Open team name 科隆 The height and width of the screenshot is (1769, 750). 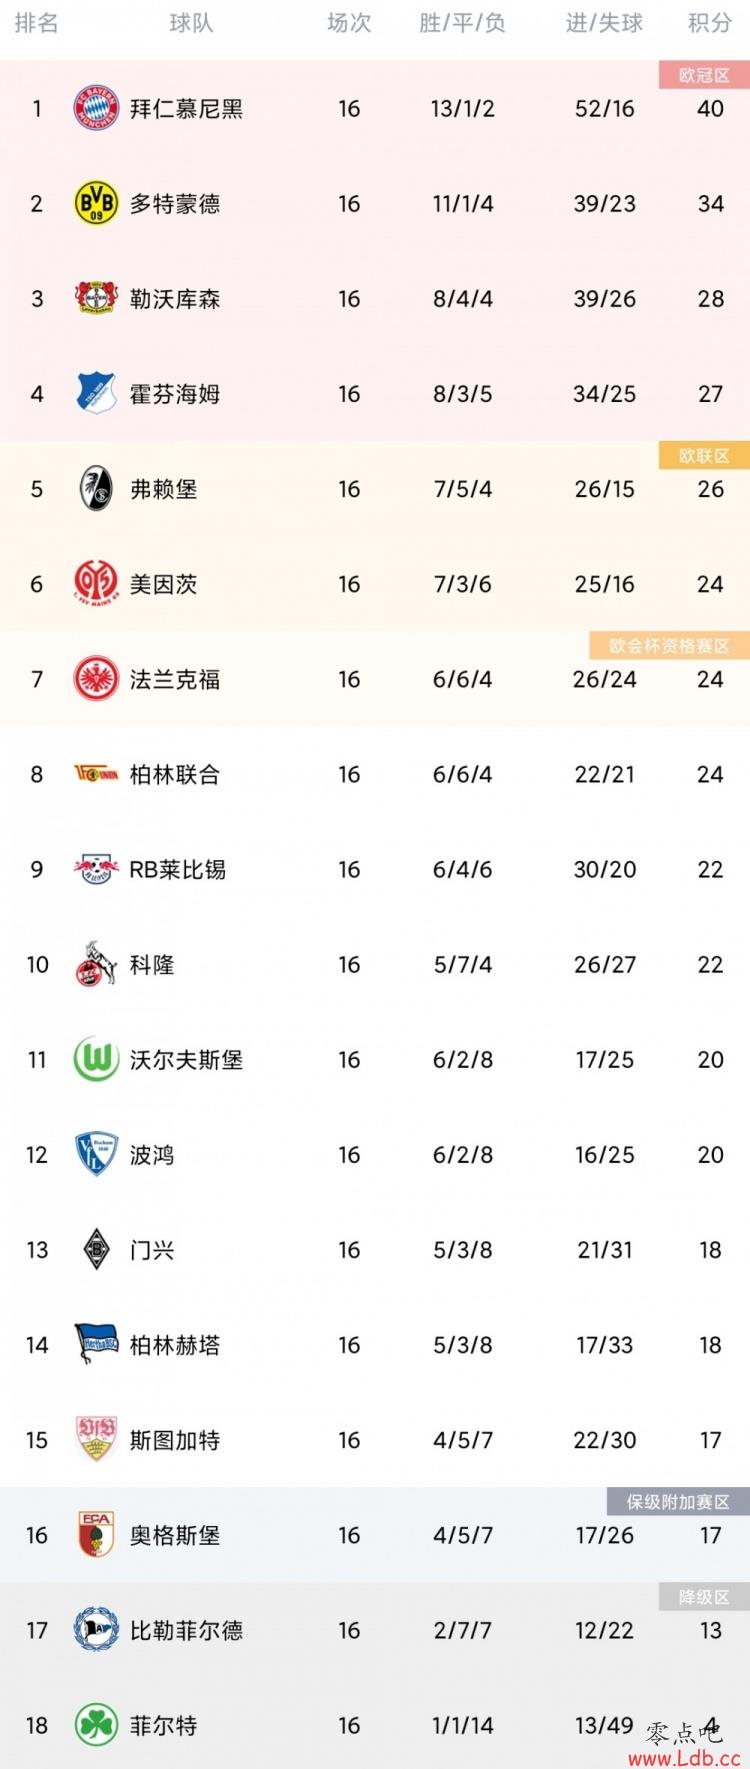pos(152,964)
